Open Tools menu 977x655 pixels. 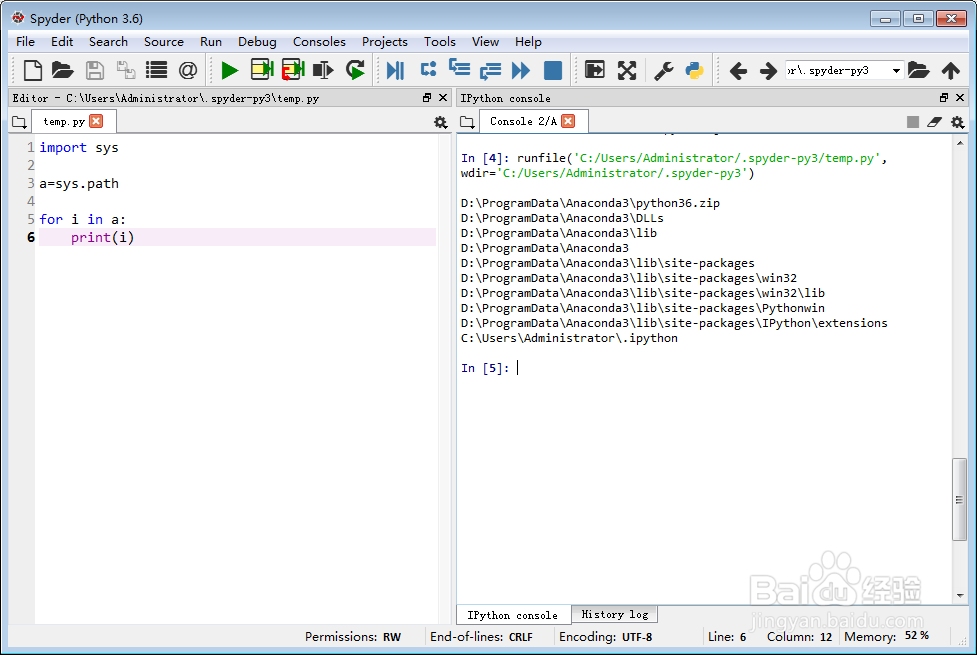[x=440, y=42]
